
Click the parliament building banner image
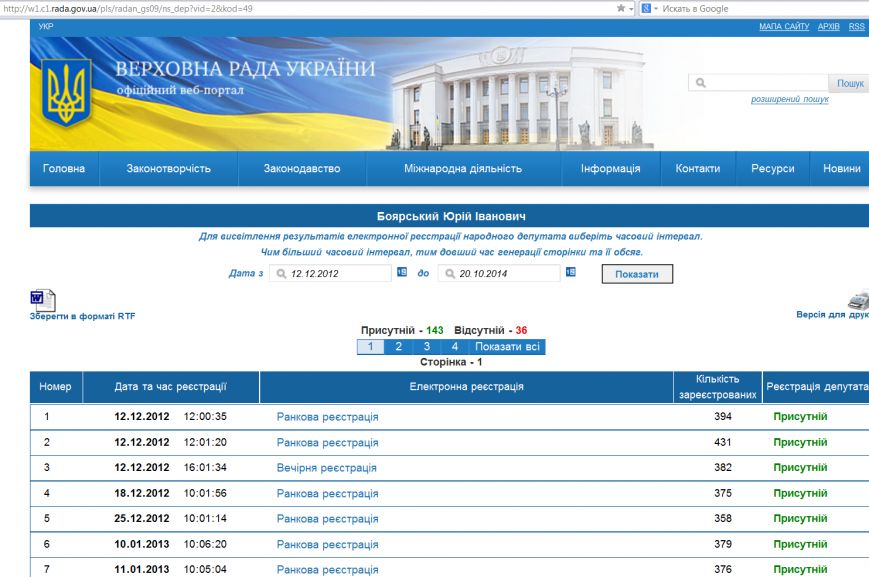pyautogui.click(x=518, y=98)
